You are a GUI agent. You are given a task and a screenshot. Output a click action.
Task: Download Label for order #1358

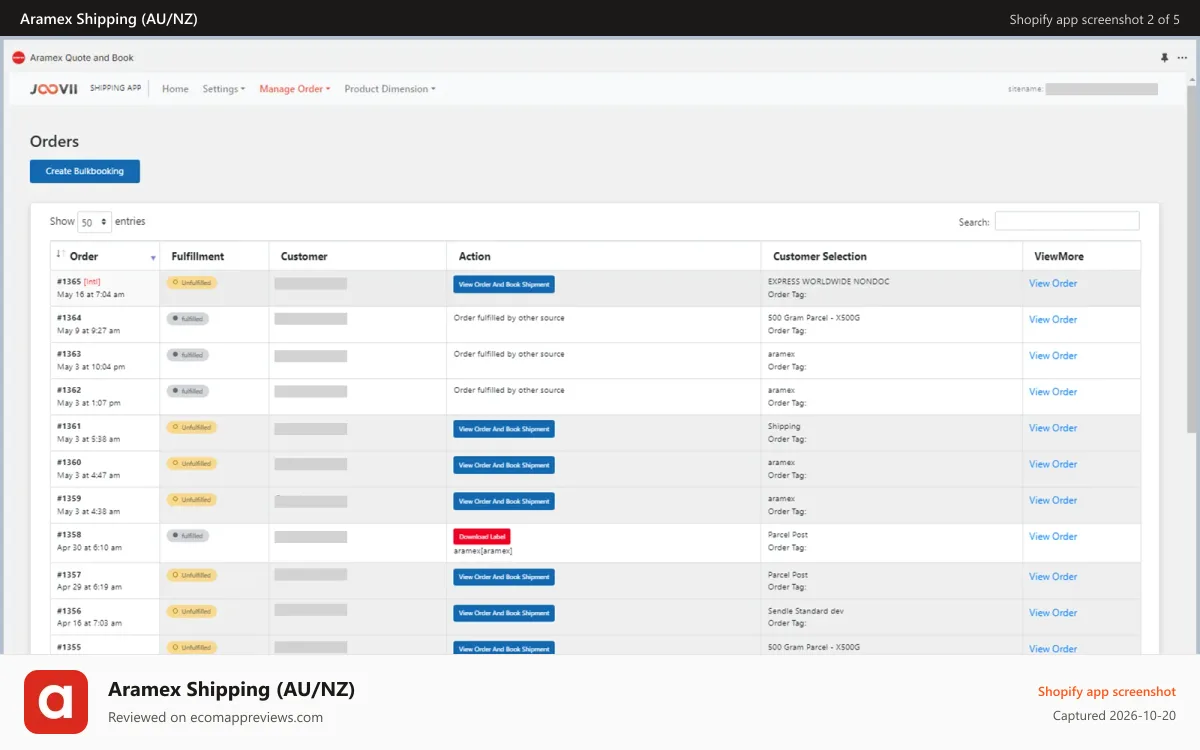pos(482,536)
